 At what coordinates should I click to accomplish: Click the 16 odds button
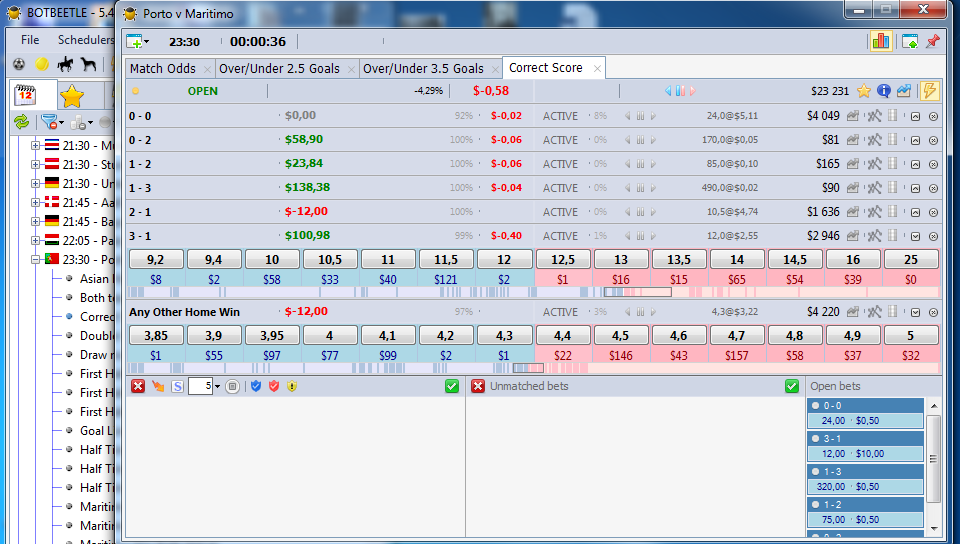pos(853,259)
